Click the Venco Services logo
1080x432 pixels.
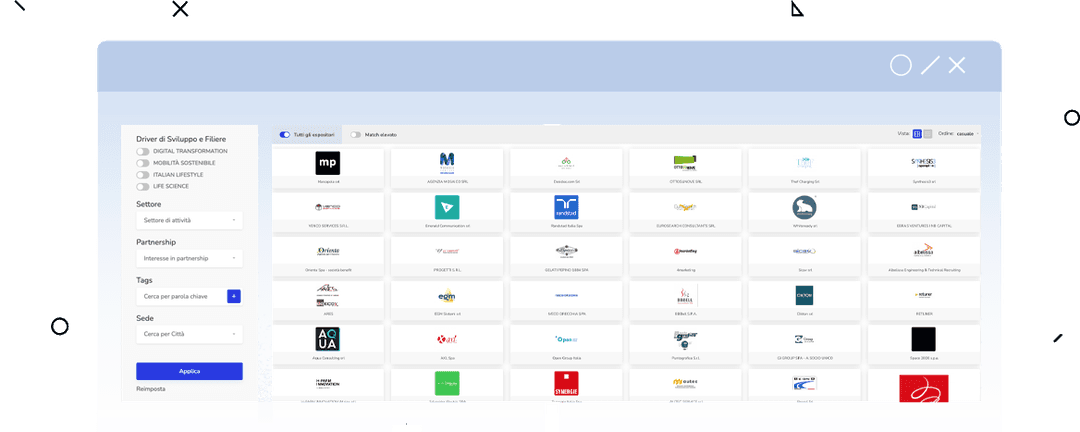coord(328,207)
